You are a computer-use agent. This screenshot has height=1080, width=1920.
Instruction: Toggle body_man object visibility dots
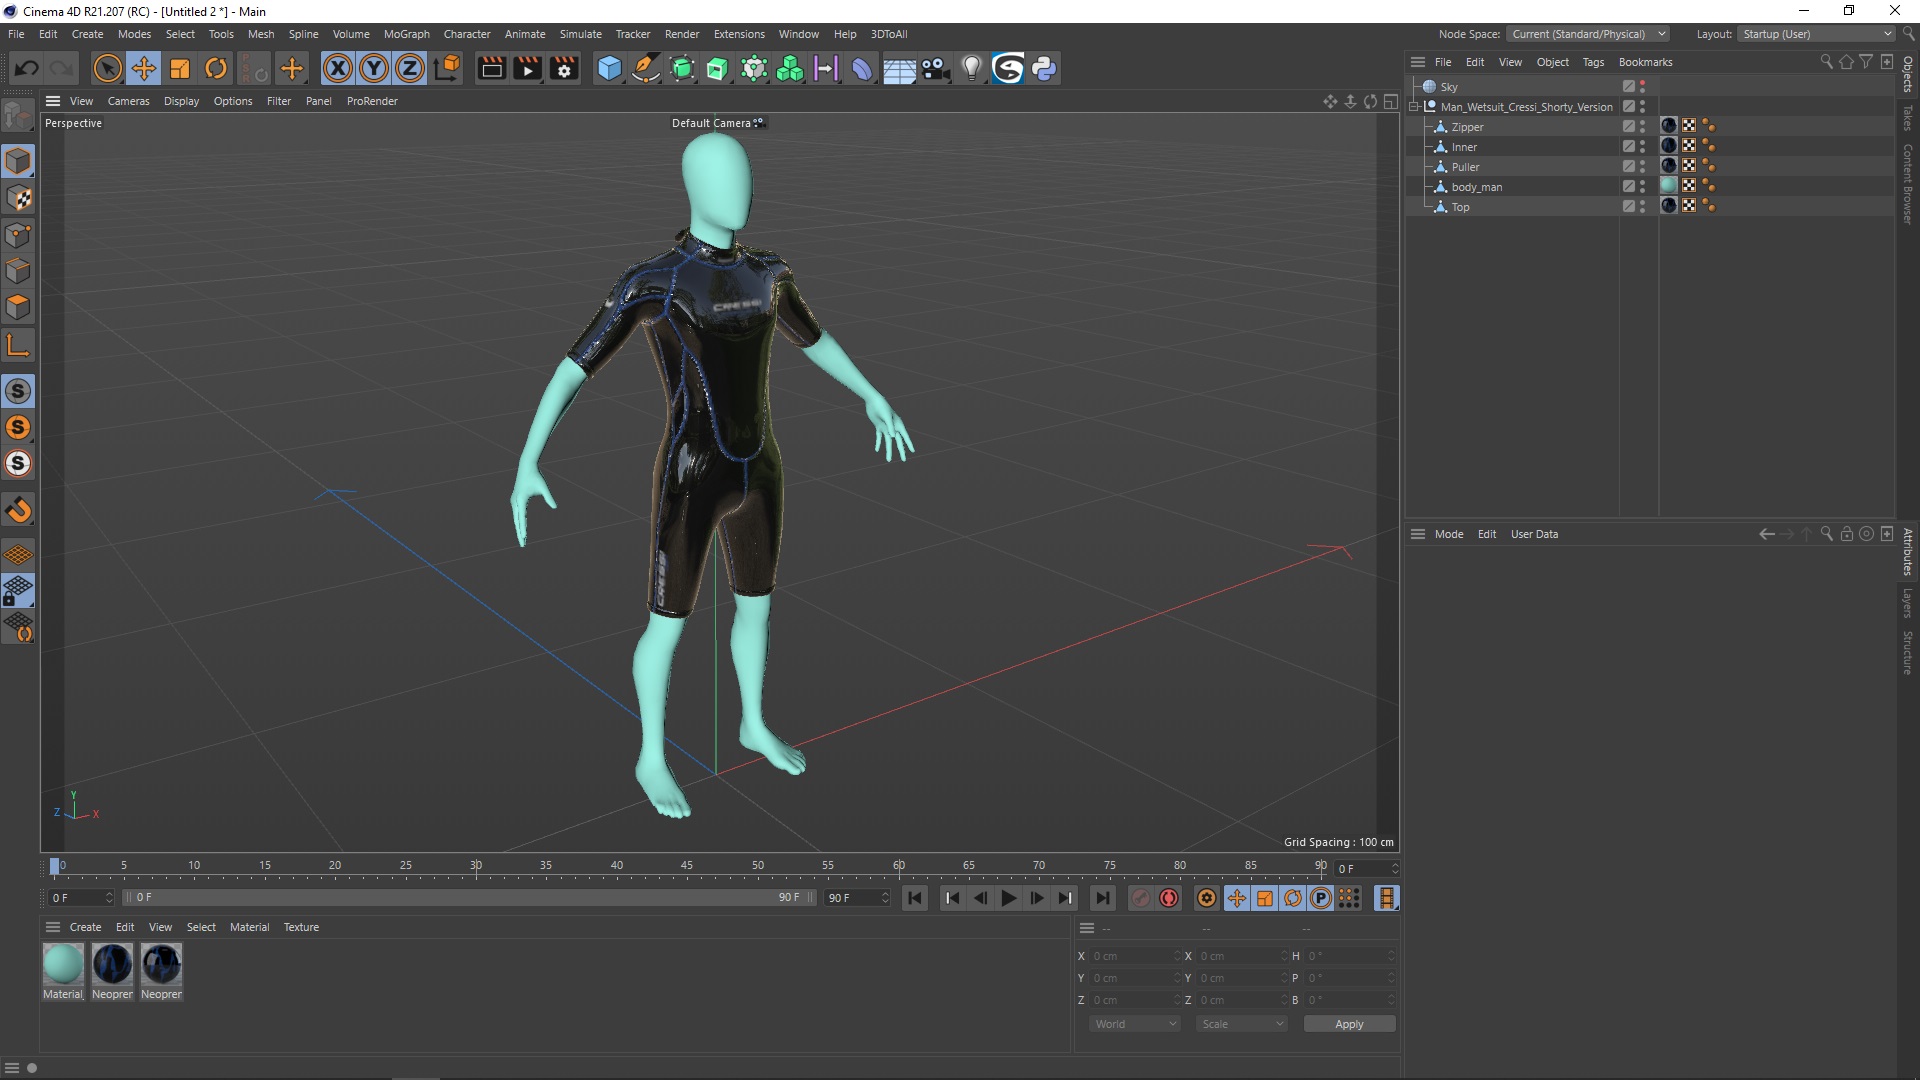[1642, 187]
